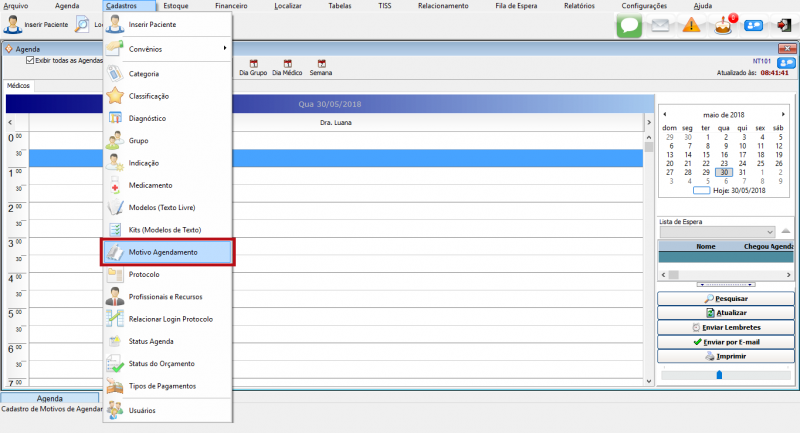Select the Médicos tab

(x=19, y=86)
